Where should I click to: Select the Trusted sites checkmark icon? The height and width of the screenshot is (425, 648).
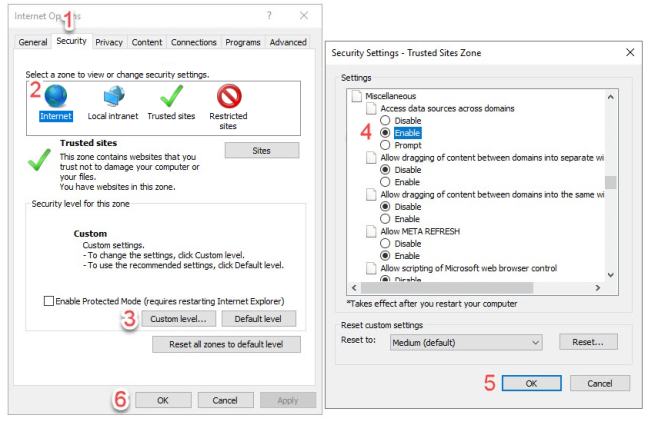click(171, 97)
